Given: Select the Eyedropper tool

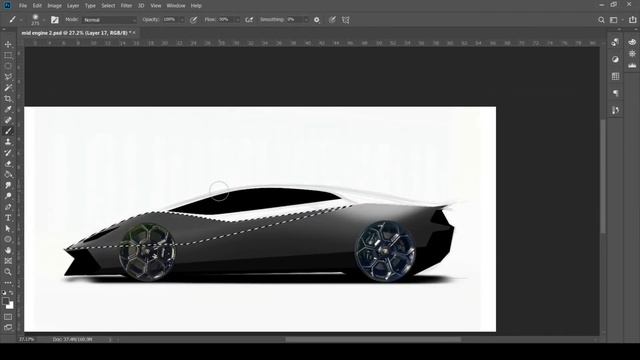Looking at the screenshot, I should tap(8, 109).
